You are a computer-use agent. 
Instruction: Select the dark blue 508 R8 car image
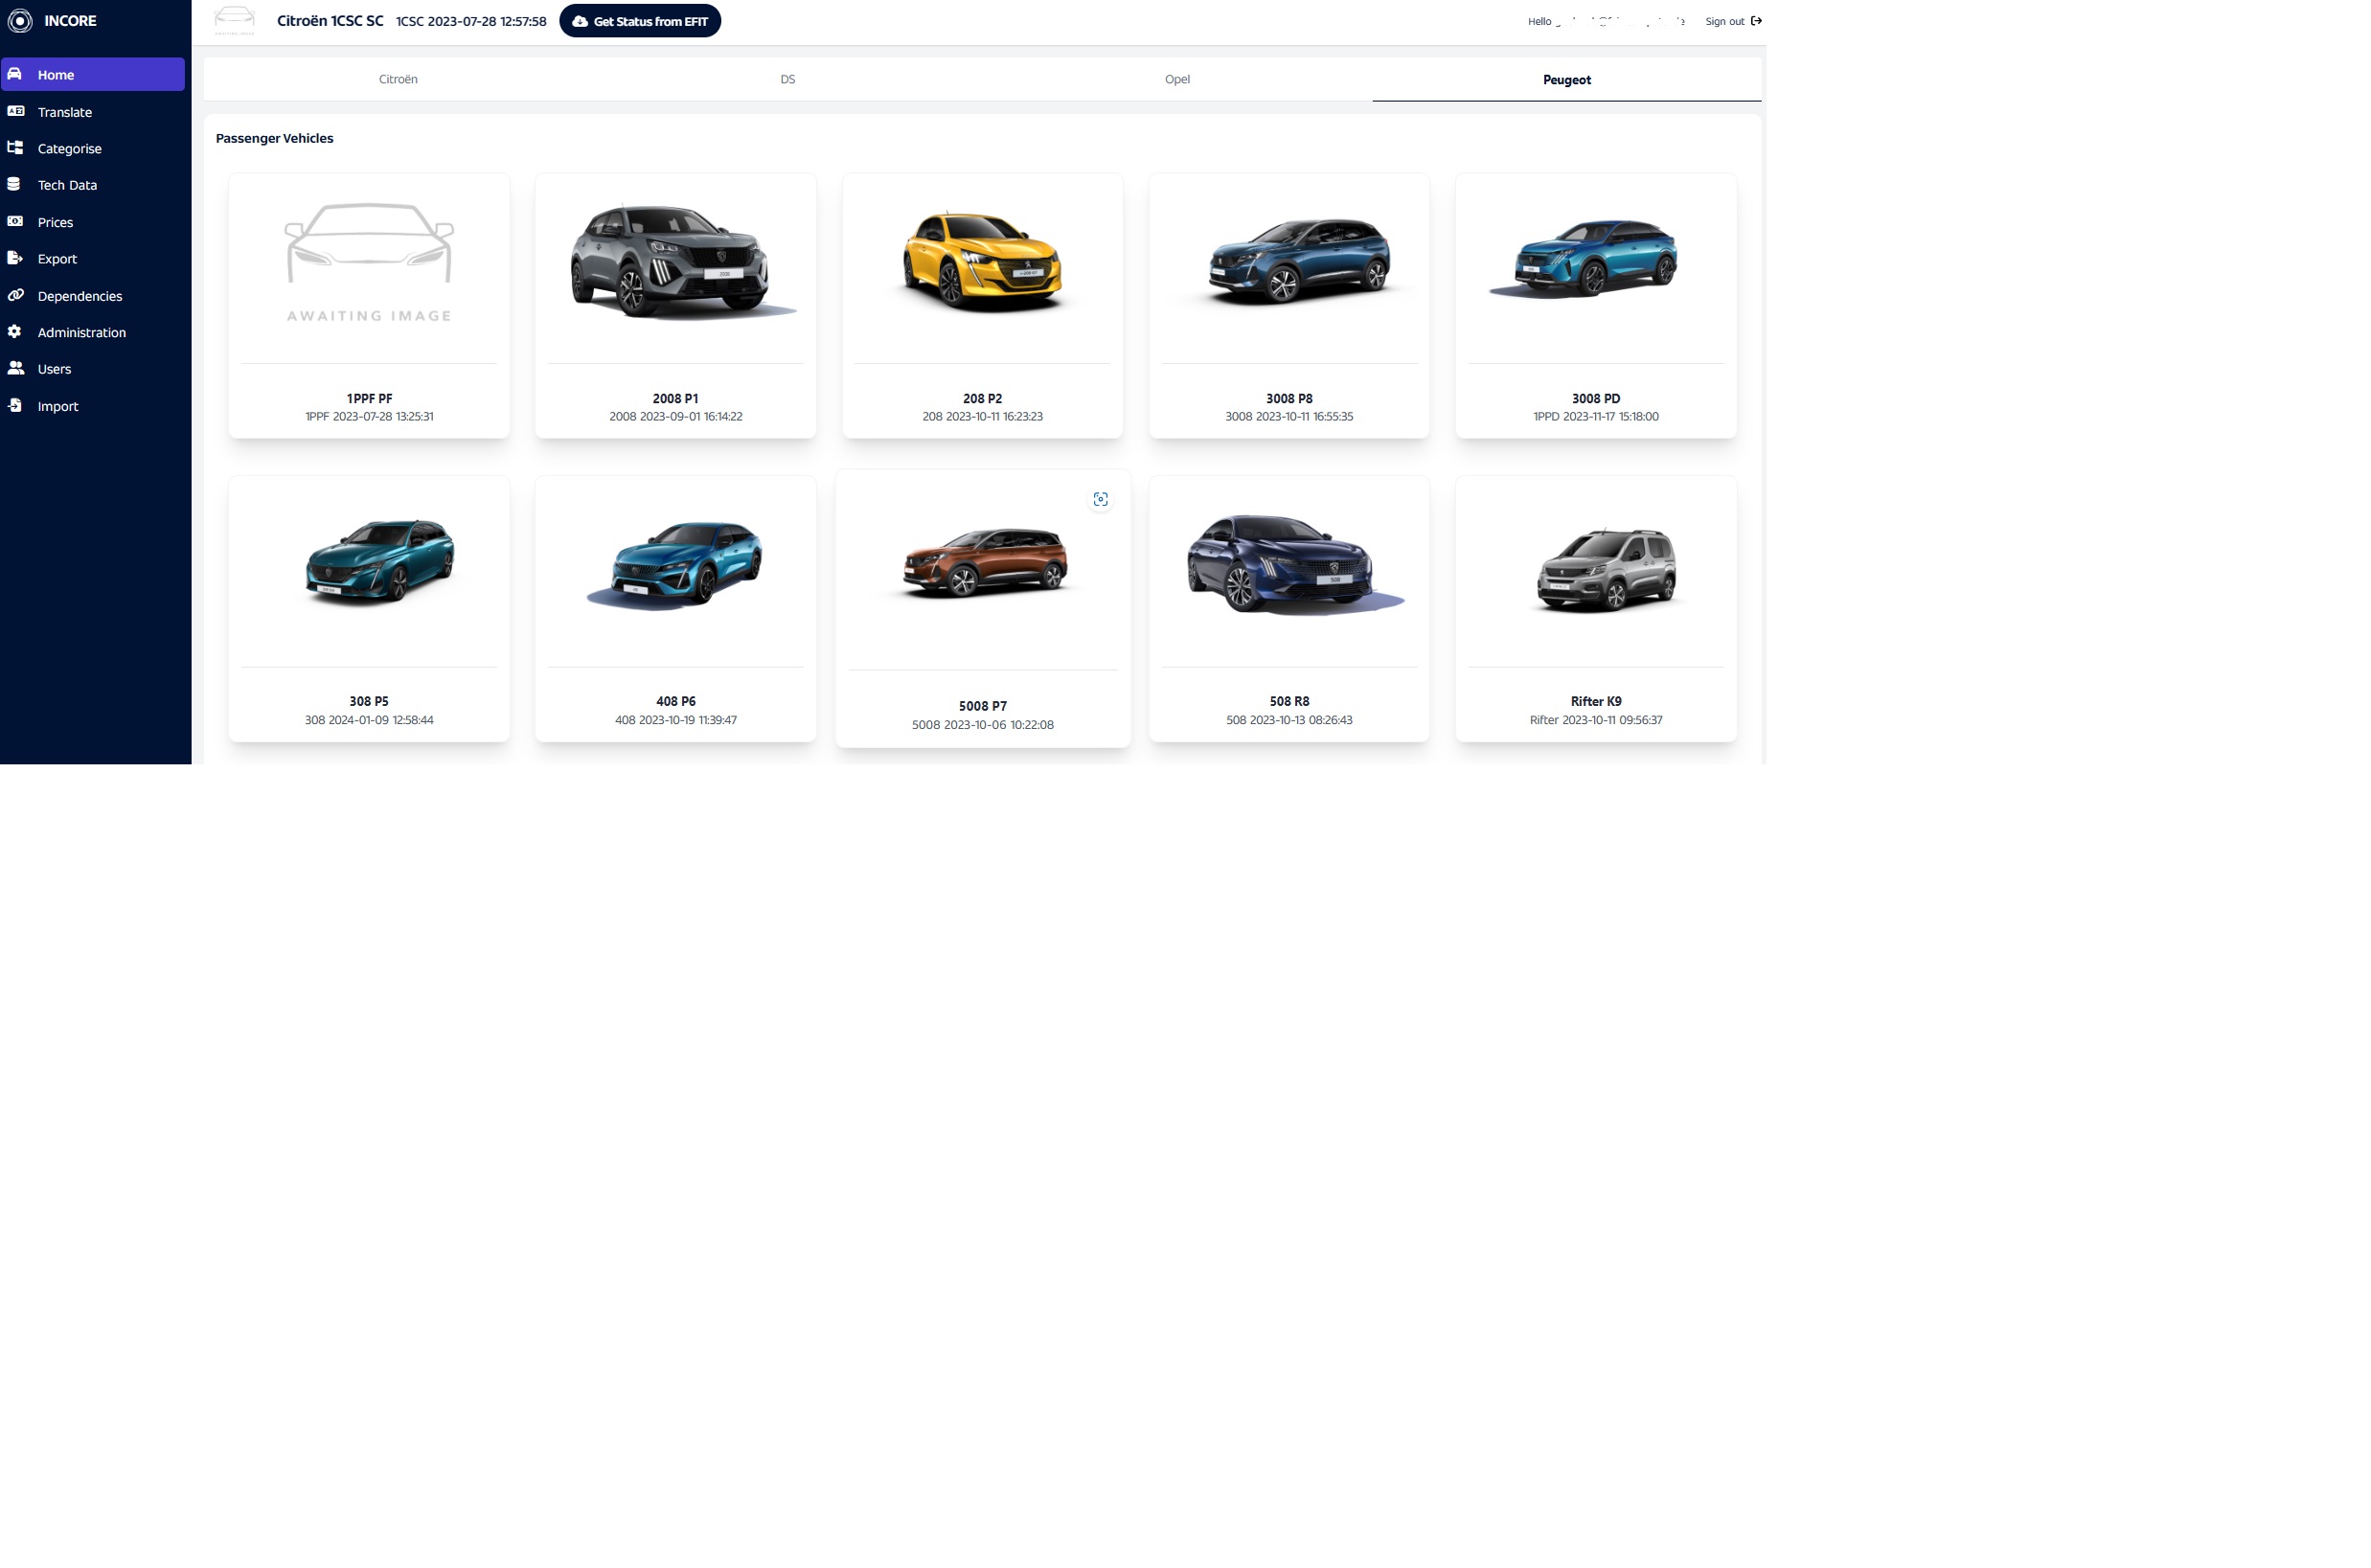click(1295, 565)
